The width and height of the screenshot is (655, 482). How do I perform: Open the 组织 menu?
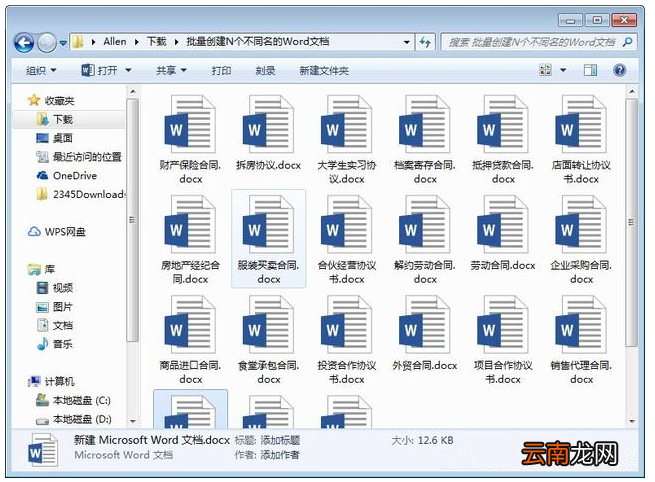[x=41, y=71]
